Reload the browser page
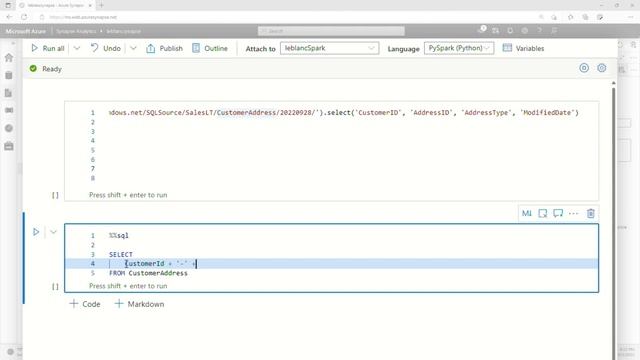 click(24, 17)
